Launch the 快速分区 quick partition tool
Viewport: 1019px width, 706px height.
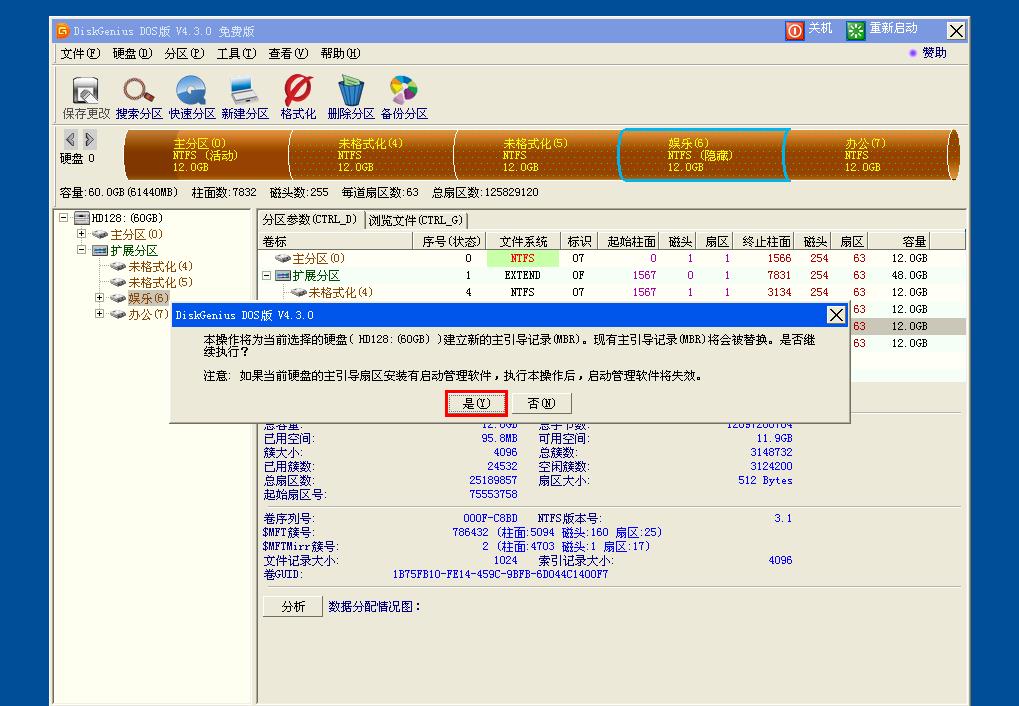point(192,98)
